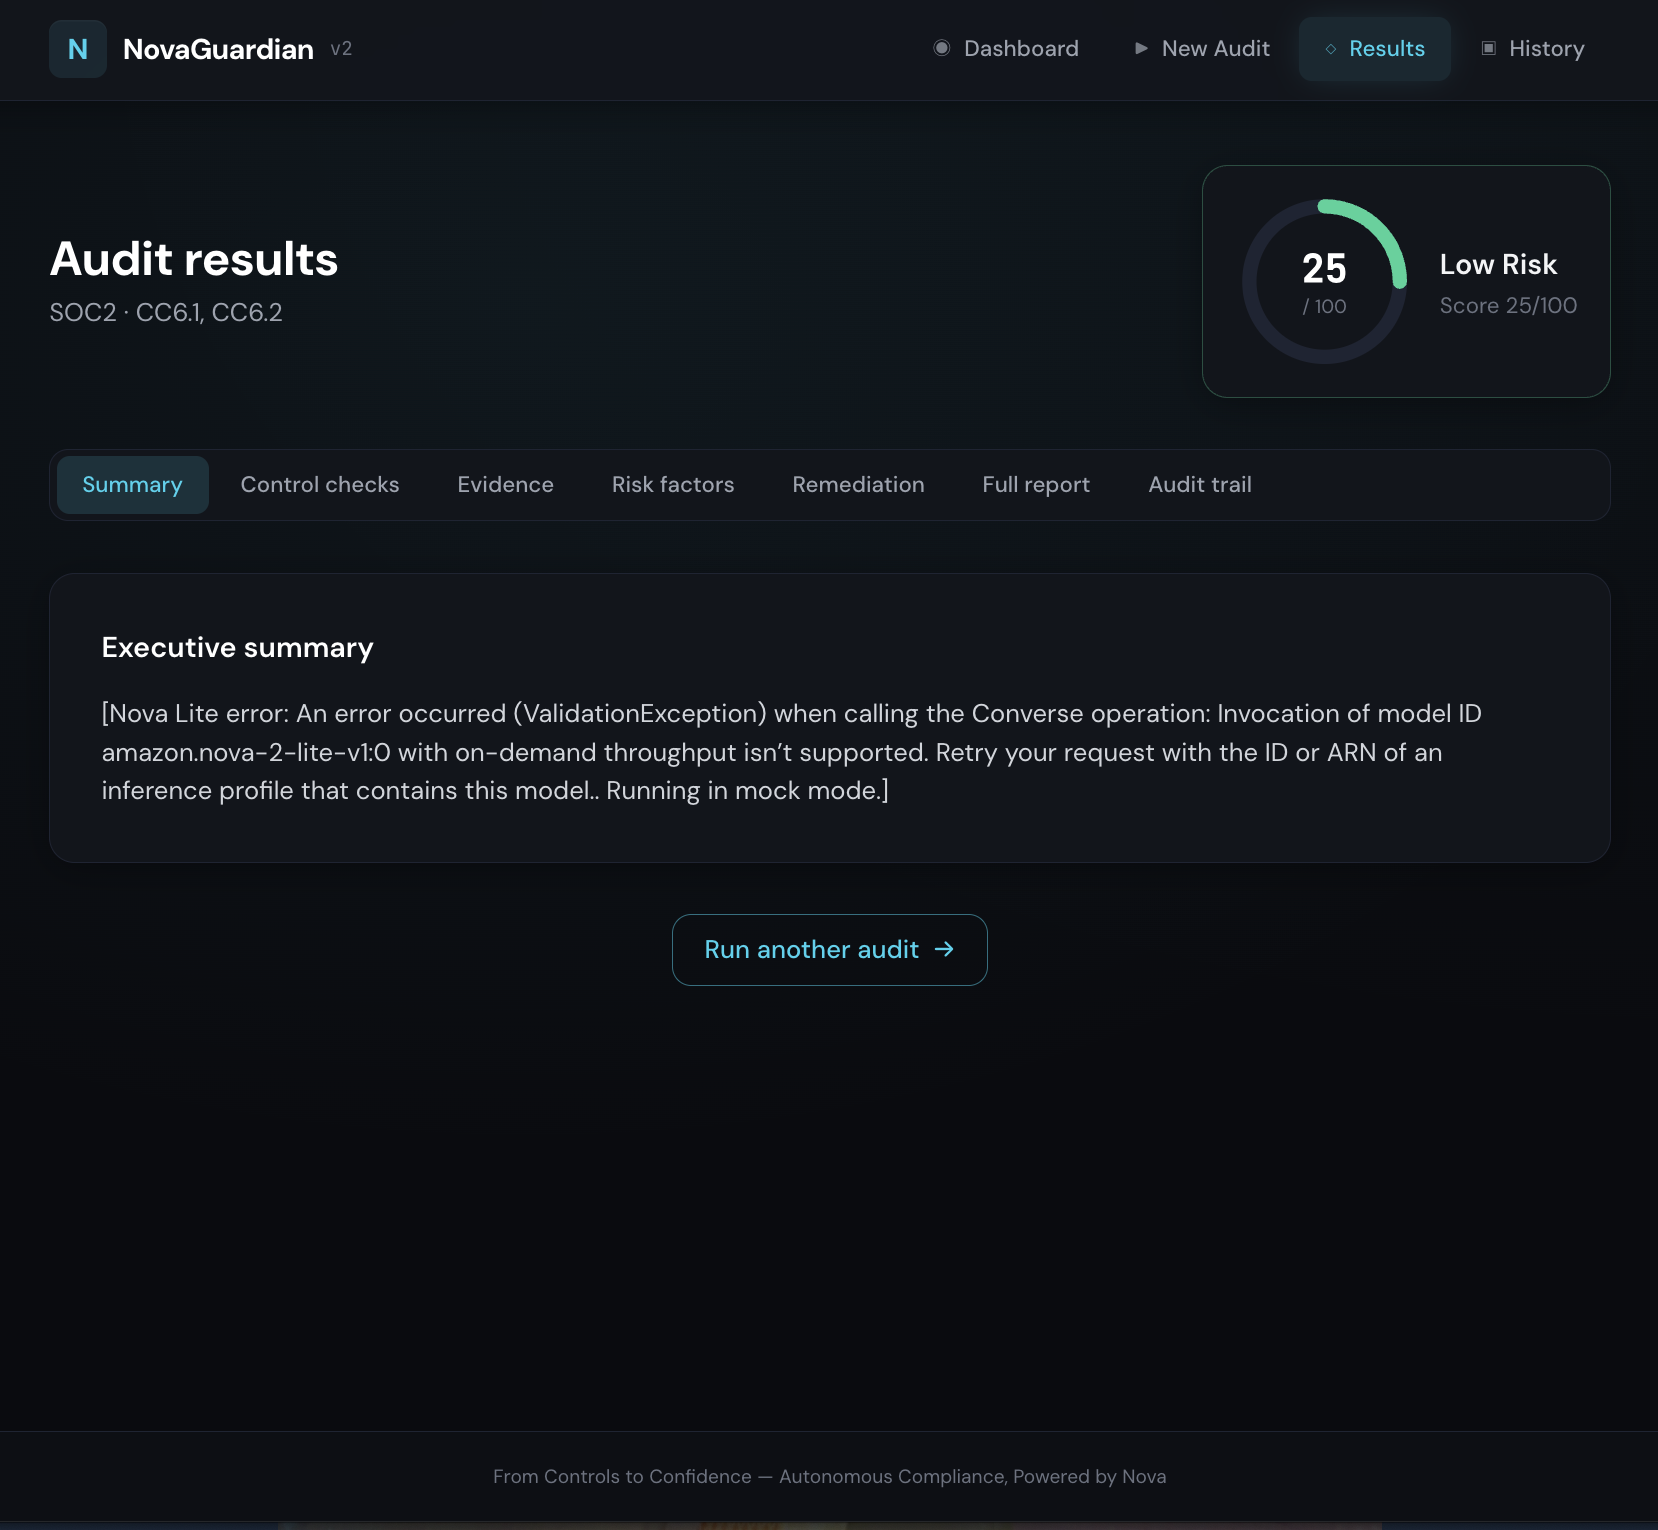Click the Run another audit button
Screen dimensions: 1658x1530
coord(830,950)
